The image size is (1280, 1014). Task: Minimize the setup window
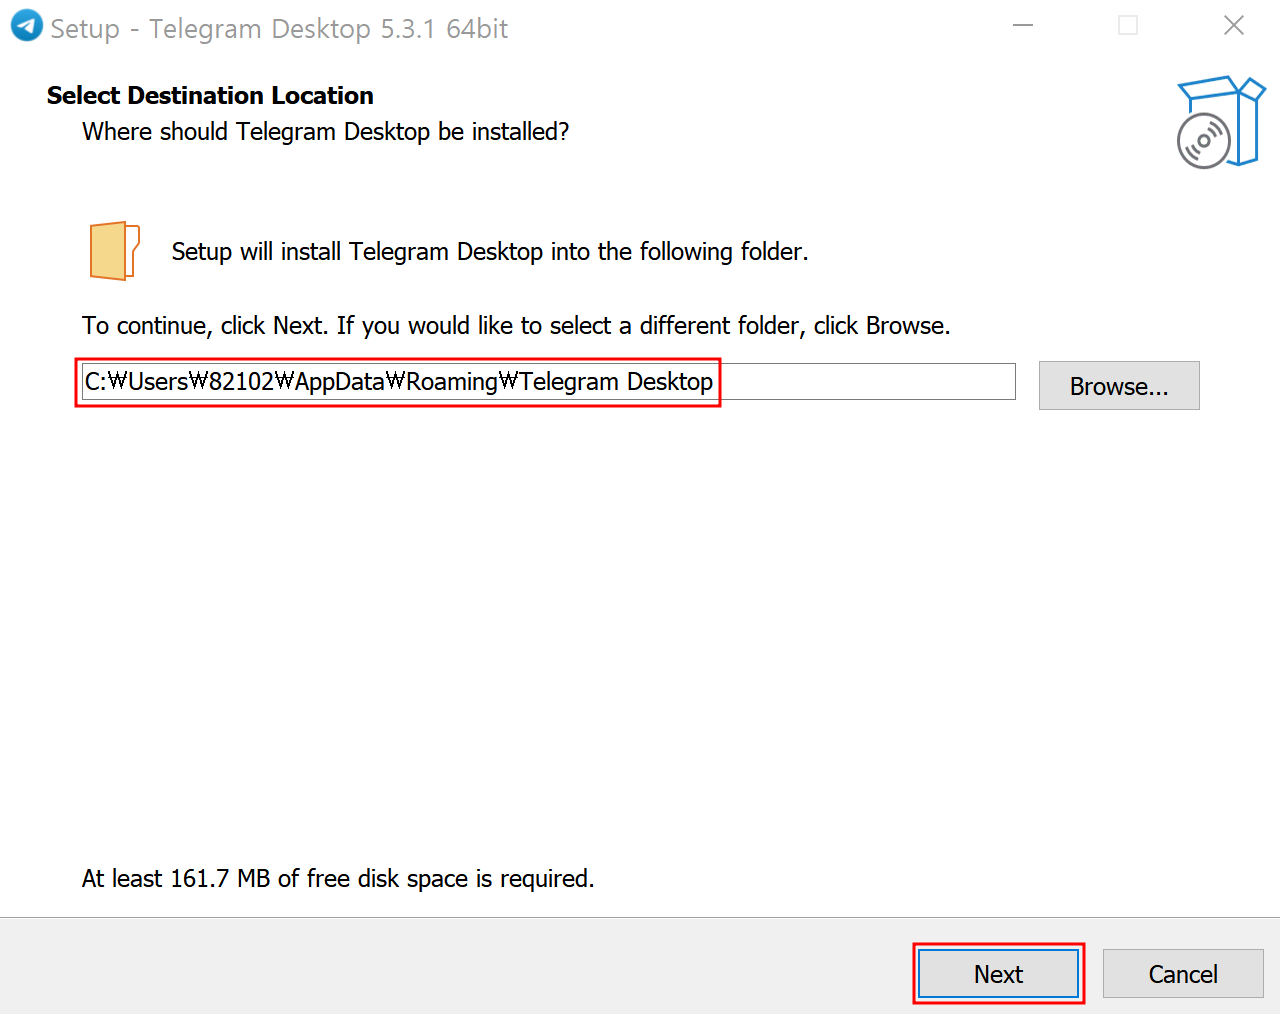1023,26
